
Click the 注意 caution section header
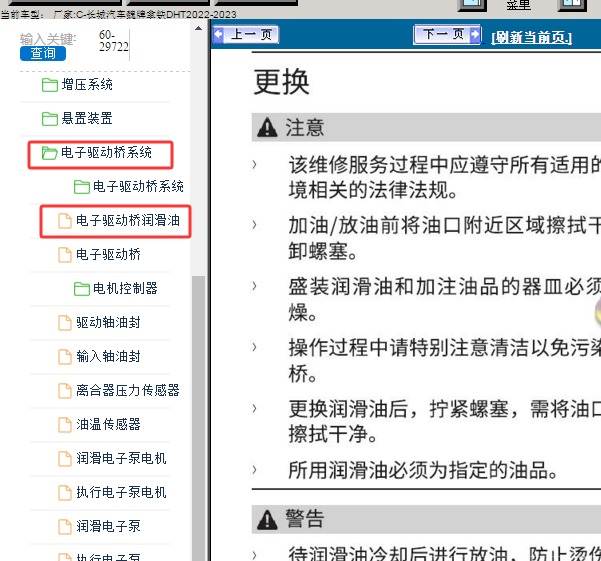[426, 127]
